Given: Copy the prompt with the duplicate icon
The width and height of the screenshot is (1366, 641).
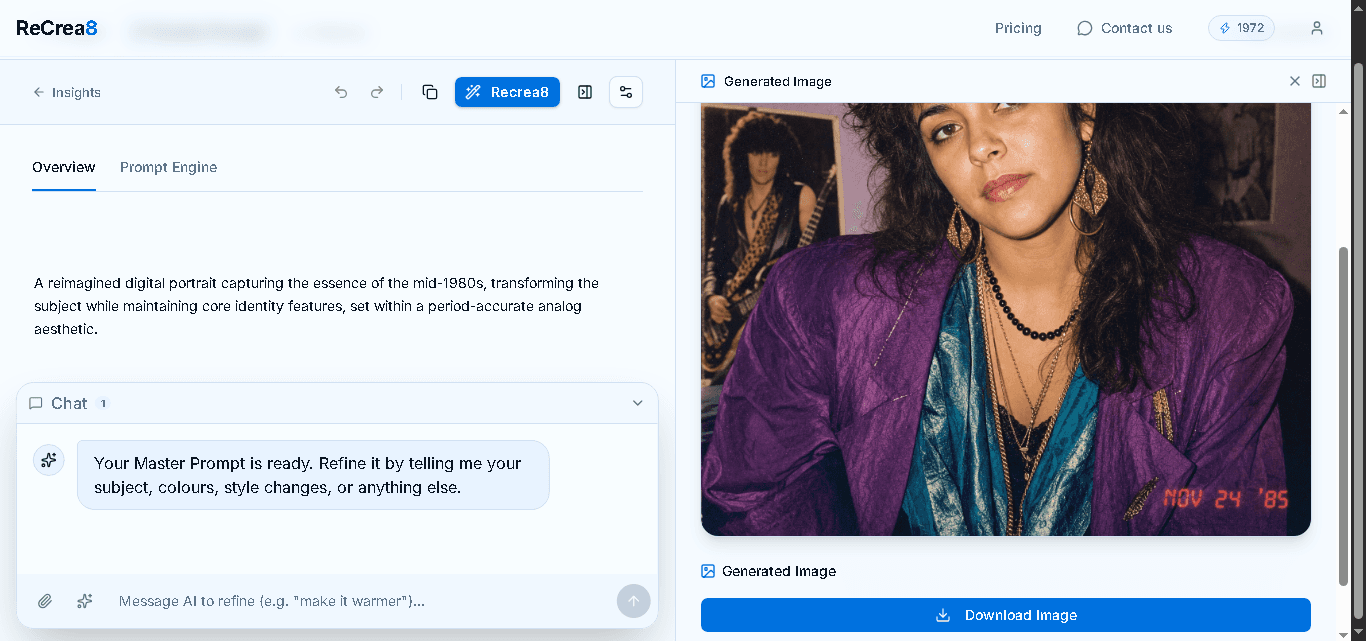Looking at the screenshot, I should point(430,92).
